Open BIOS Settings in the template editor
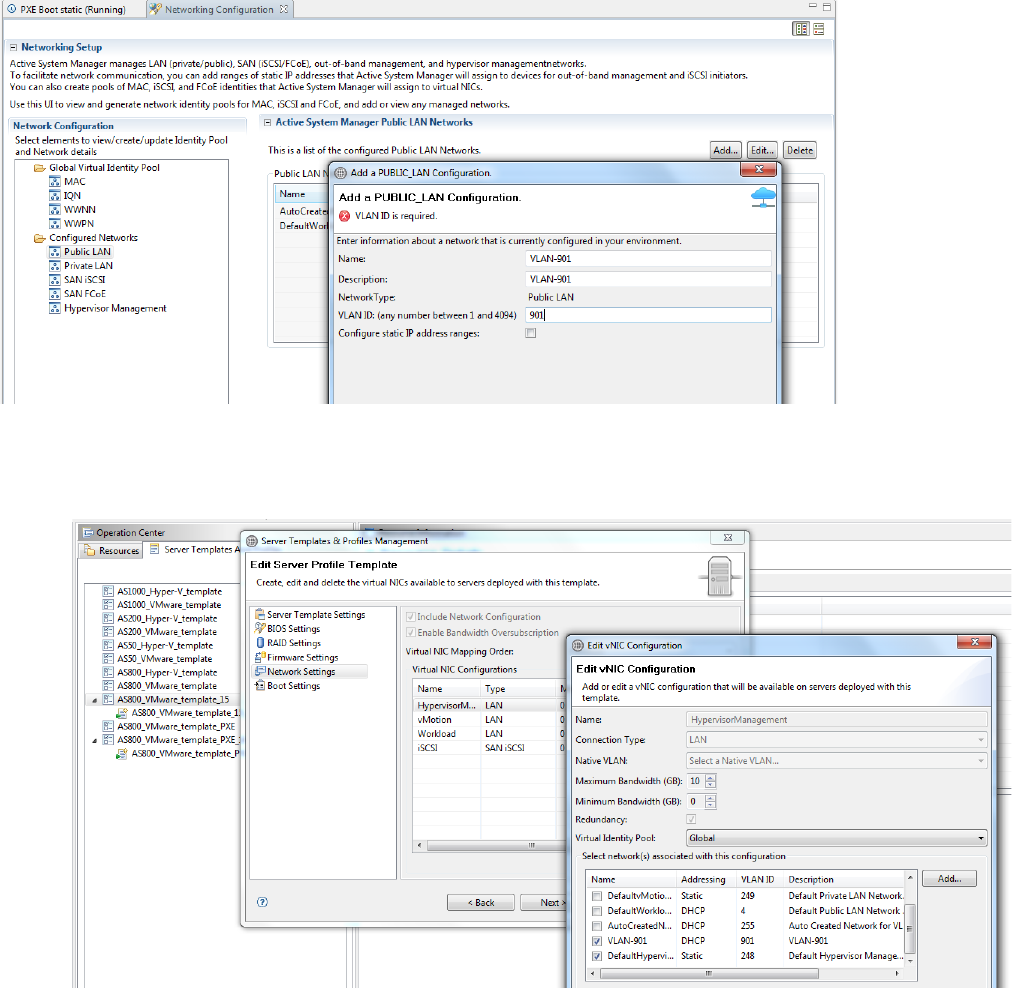This screenshot has width=1012, height=988. click(x=293, y=629)
